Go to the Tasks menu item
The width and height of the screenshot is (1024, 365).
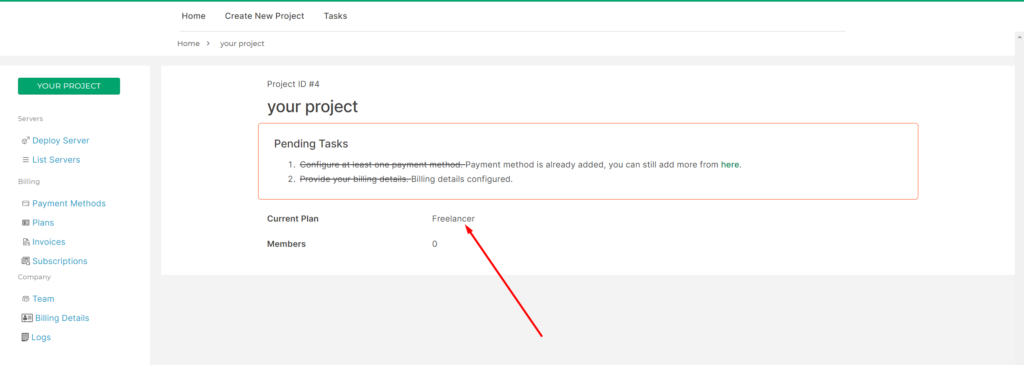pos(335,16)
